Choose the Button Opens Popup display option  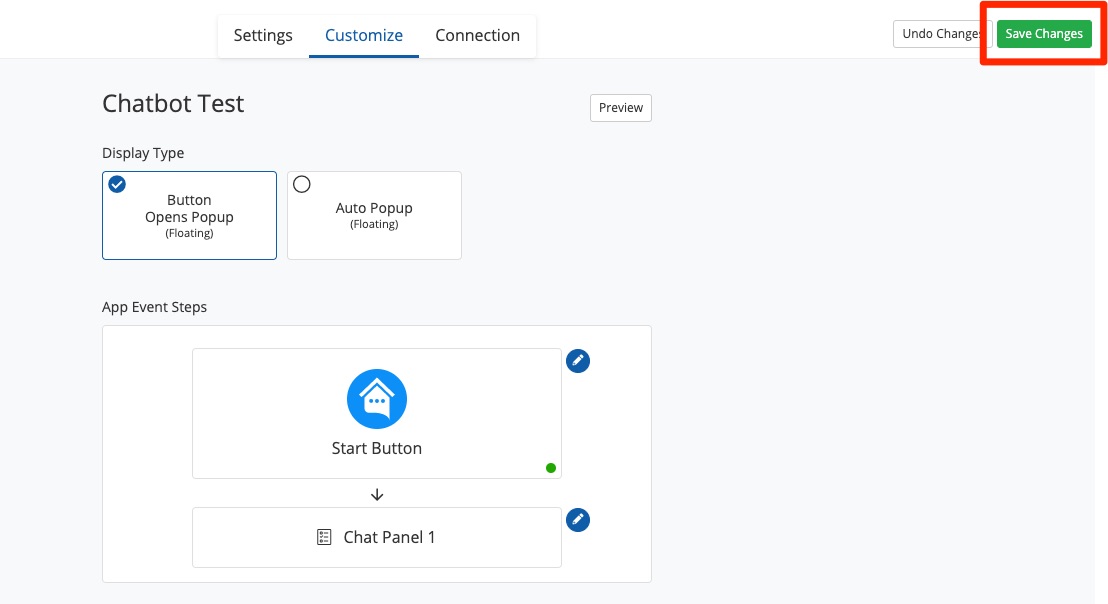pos(189,215)
